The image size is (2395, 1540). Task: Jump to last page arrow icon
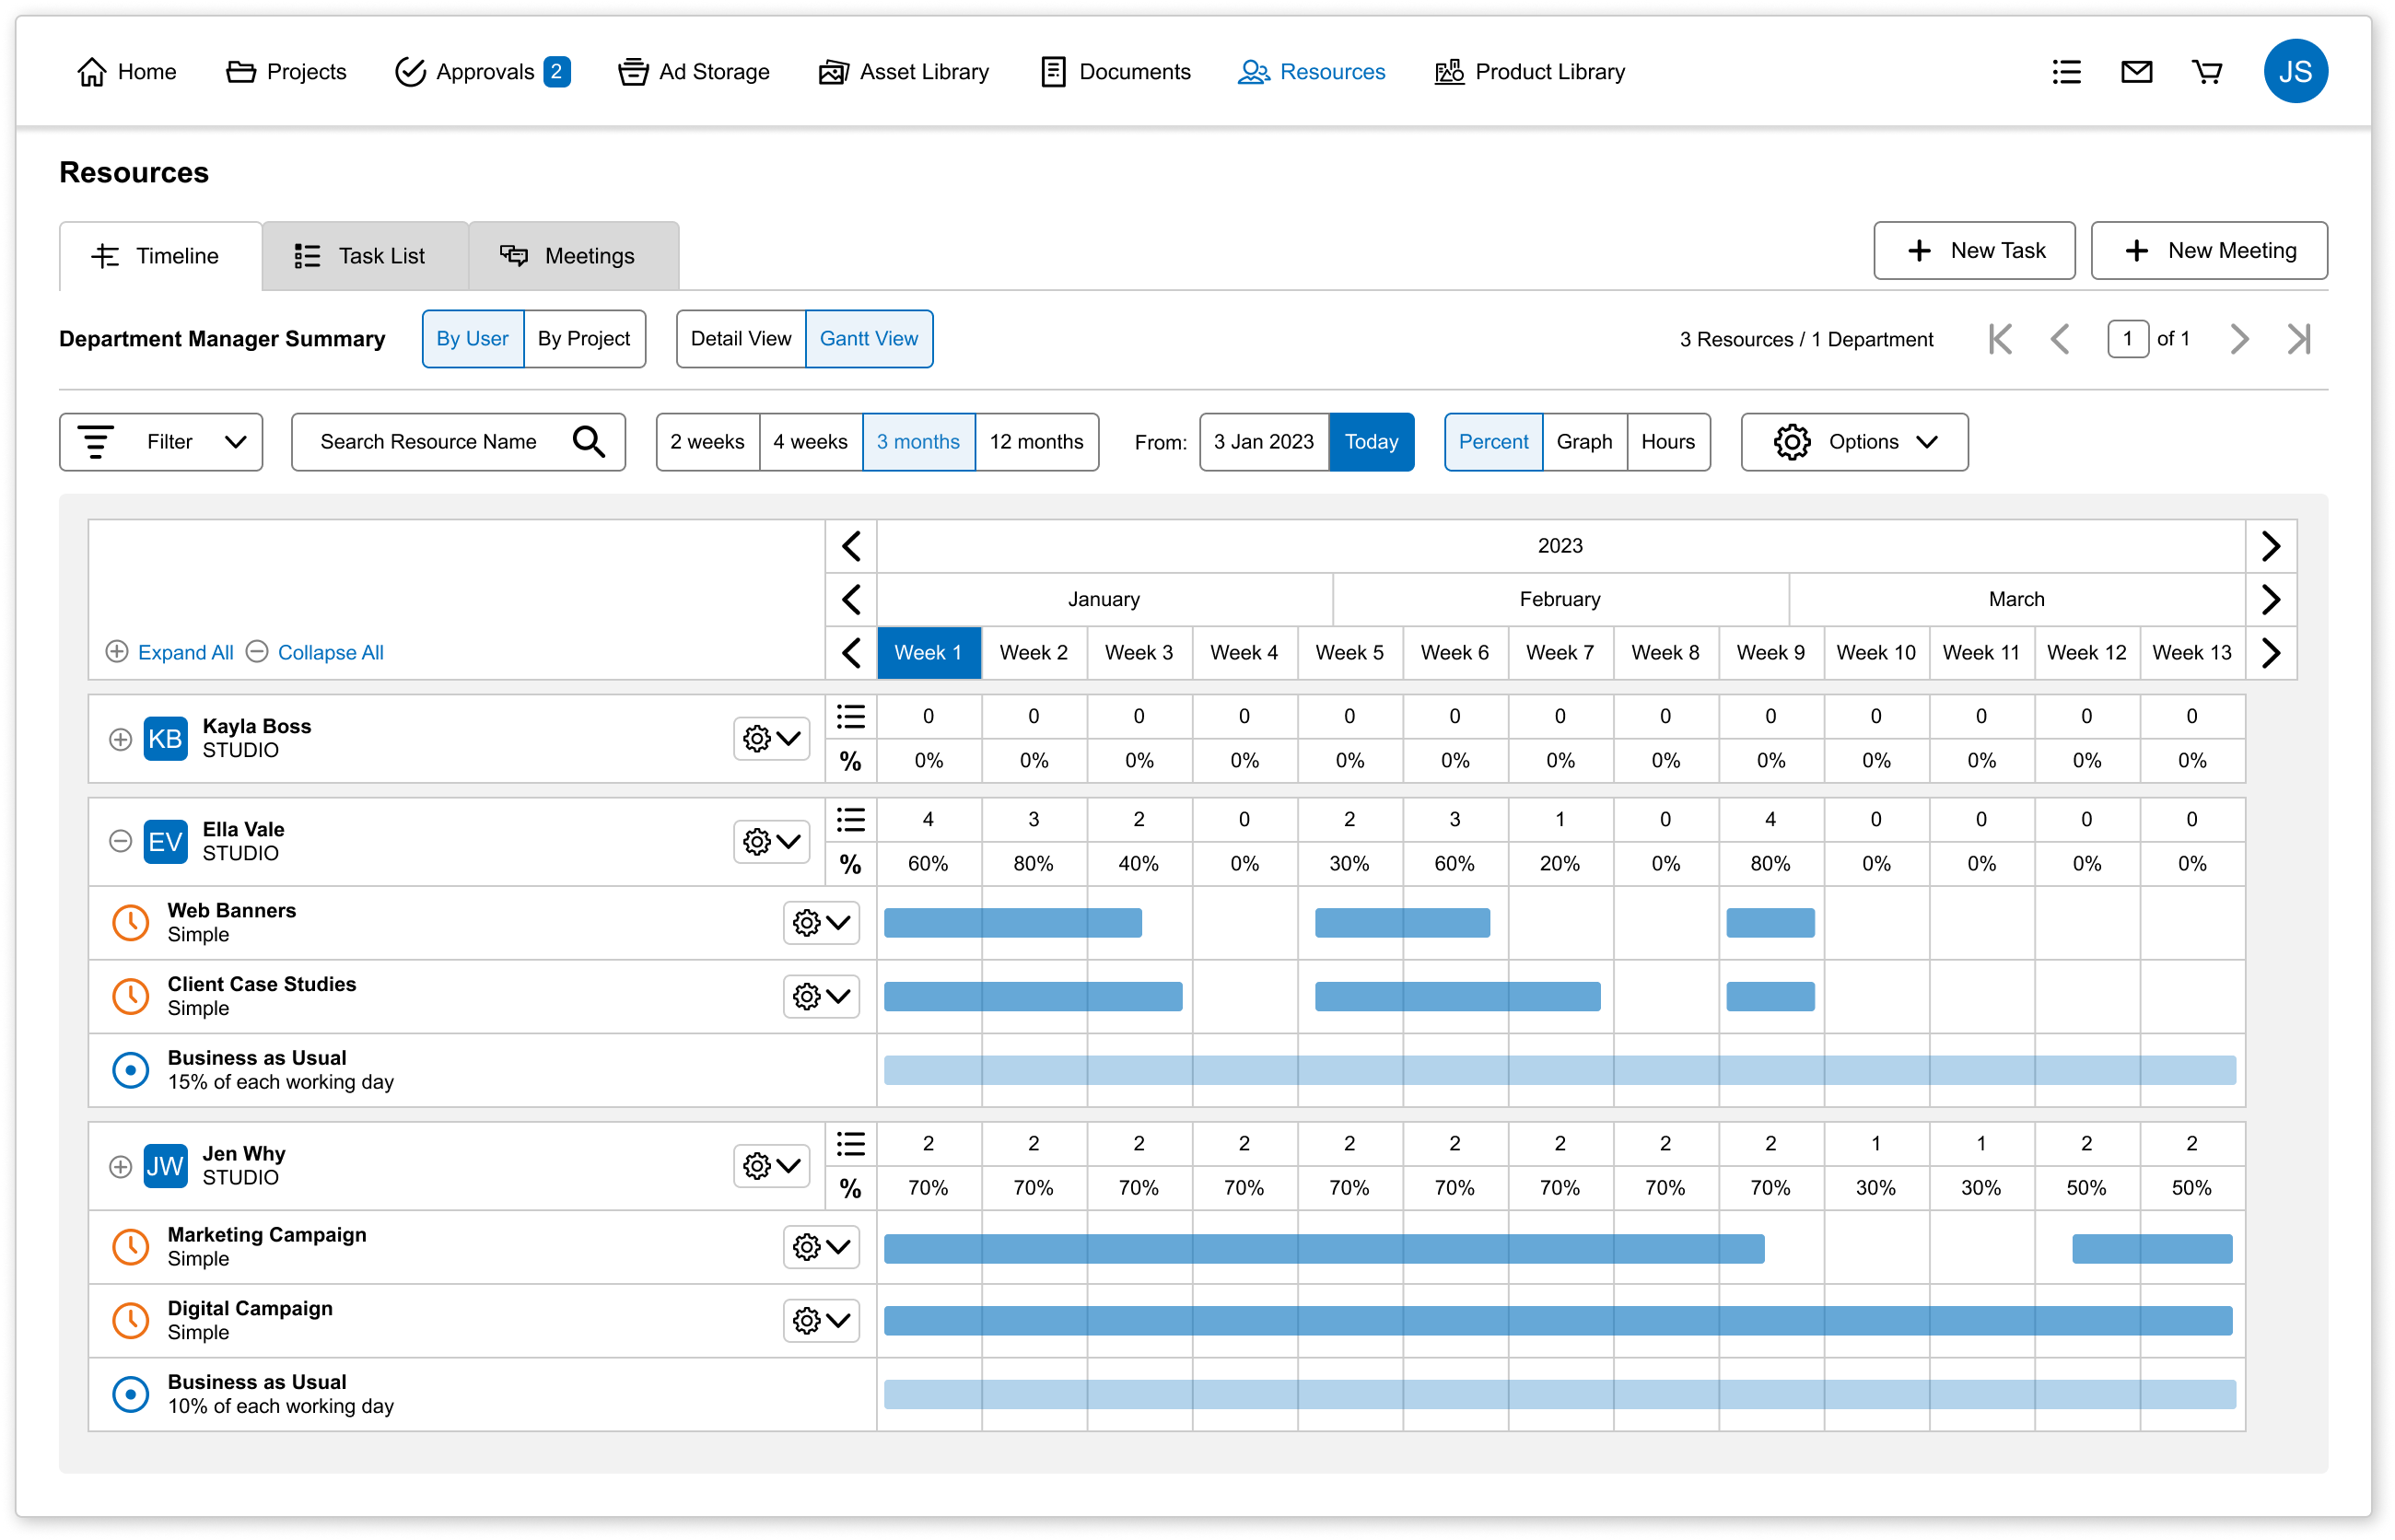click(2299, 339)
